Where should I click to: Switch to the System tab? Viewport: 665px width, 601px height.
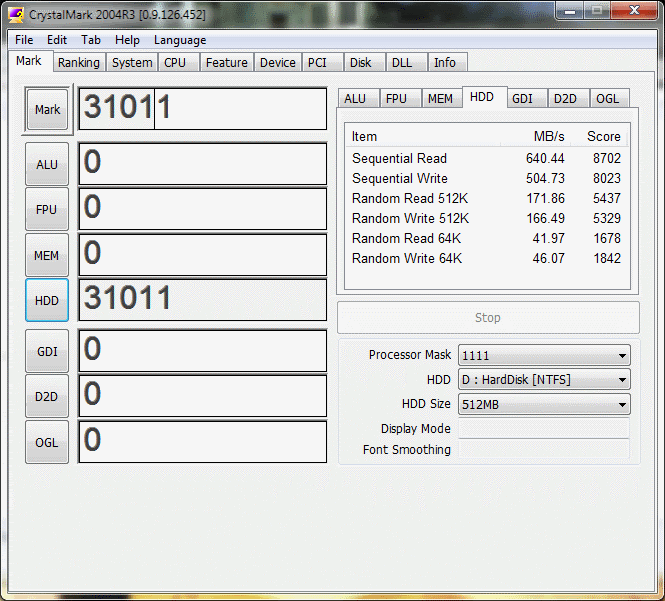[x=132, y=62]
